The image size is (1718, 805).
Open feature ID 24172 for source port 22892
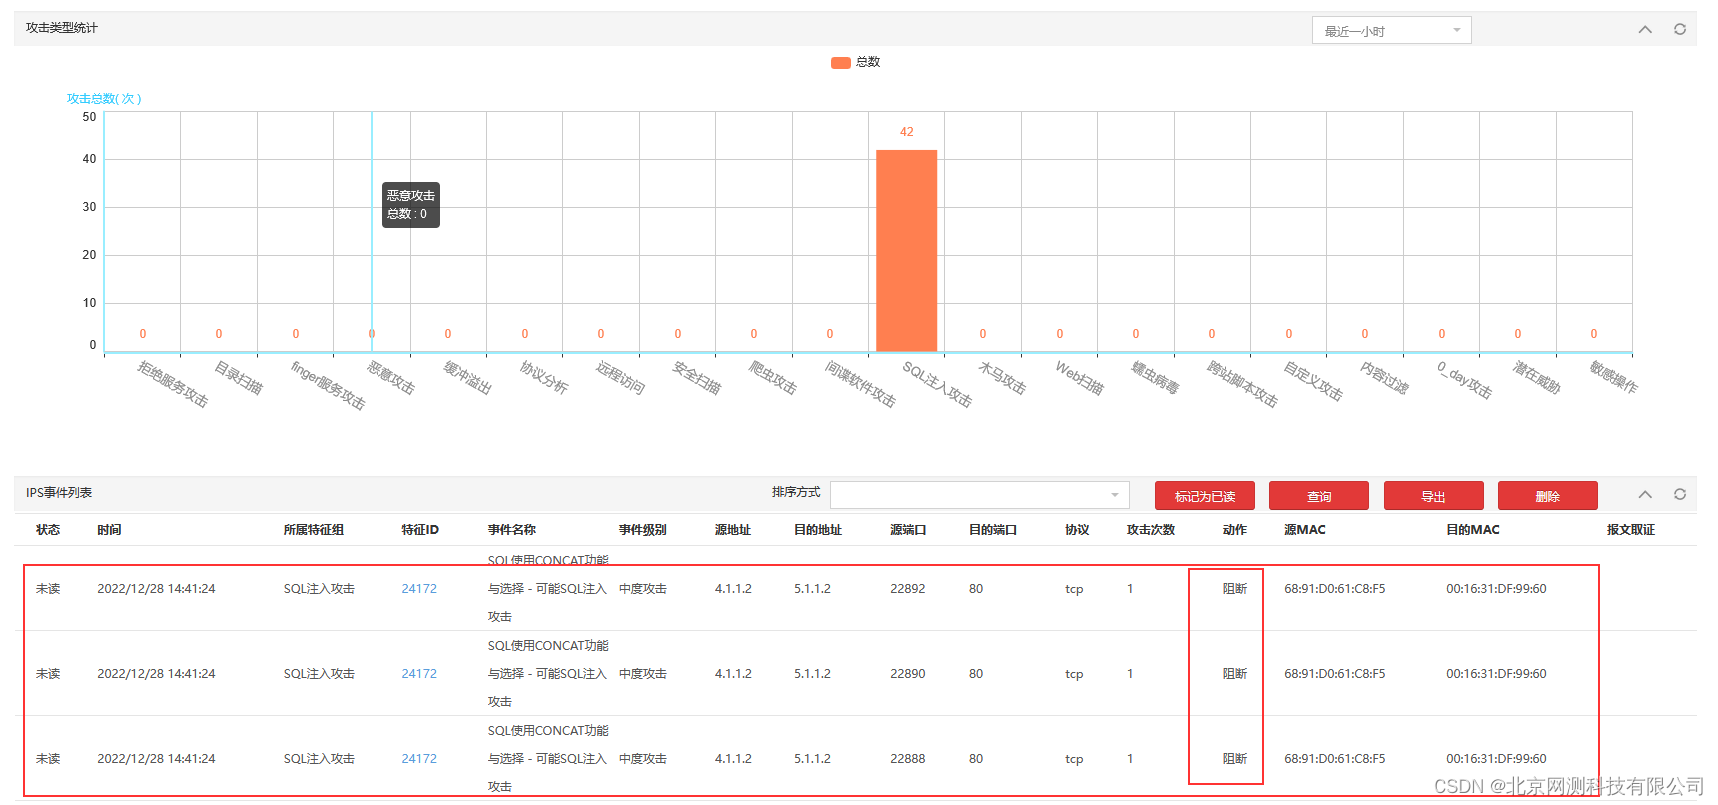click(x=419, y=589)
